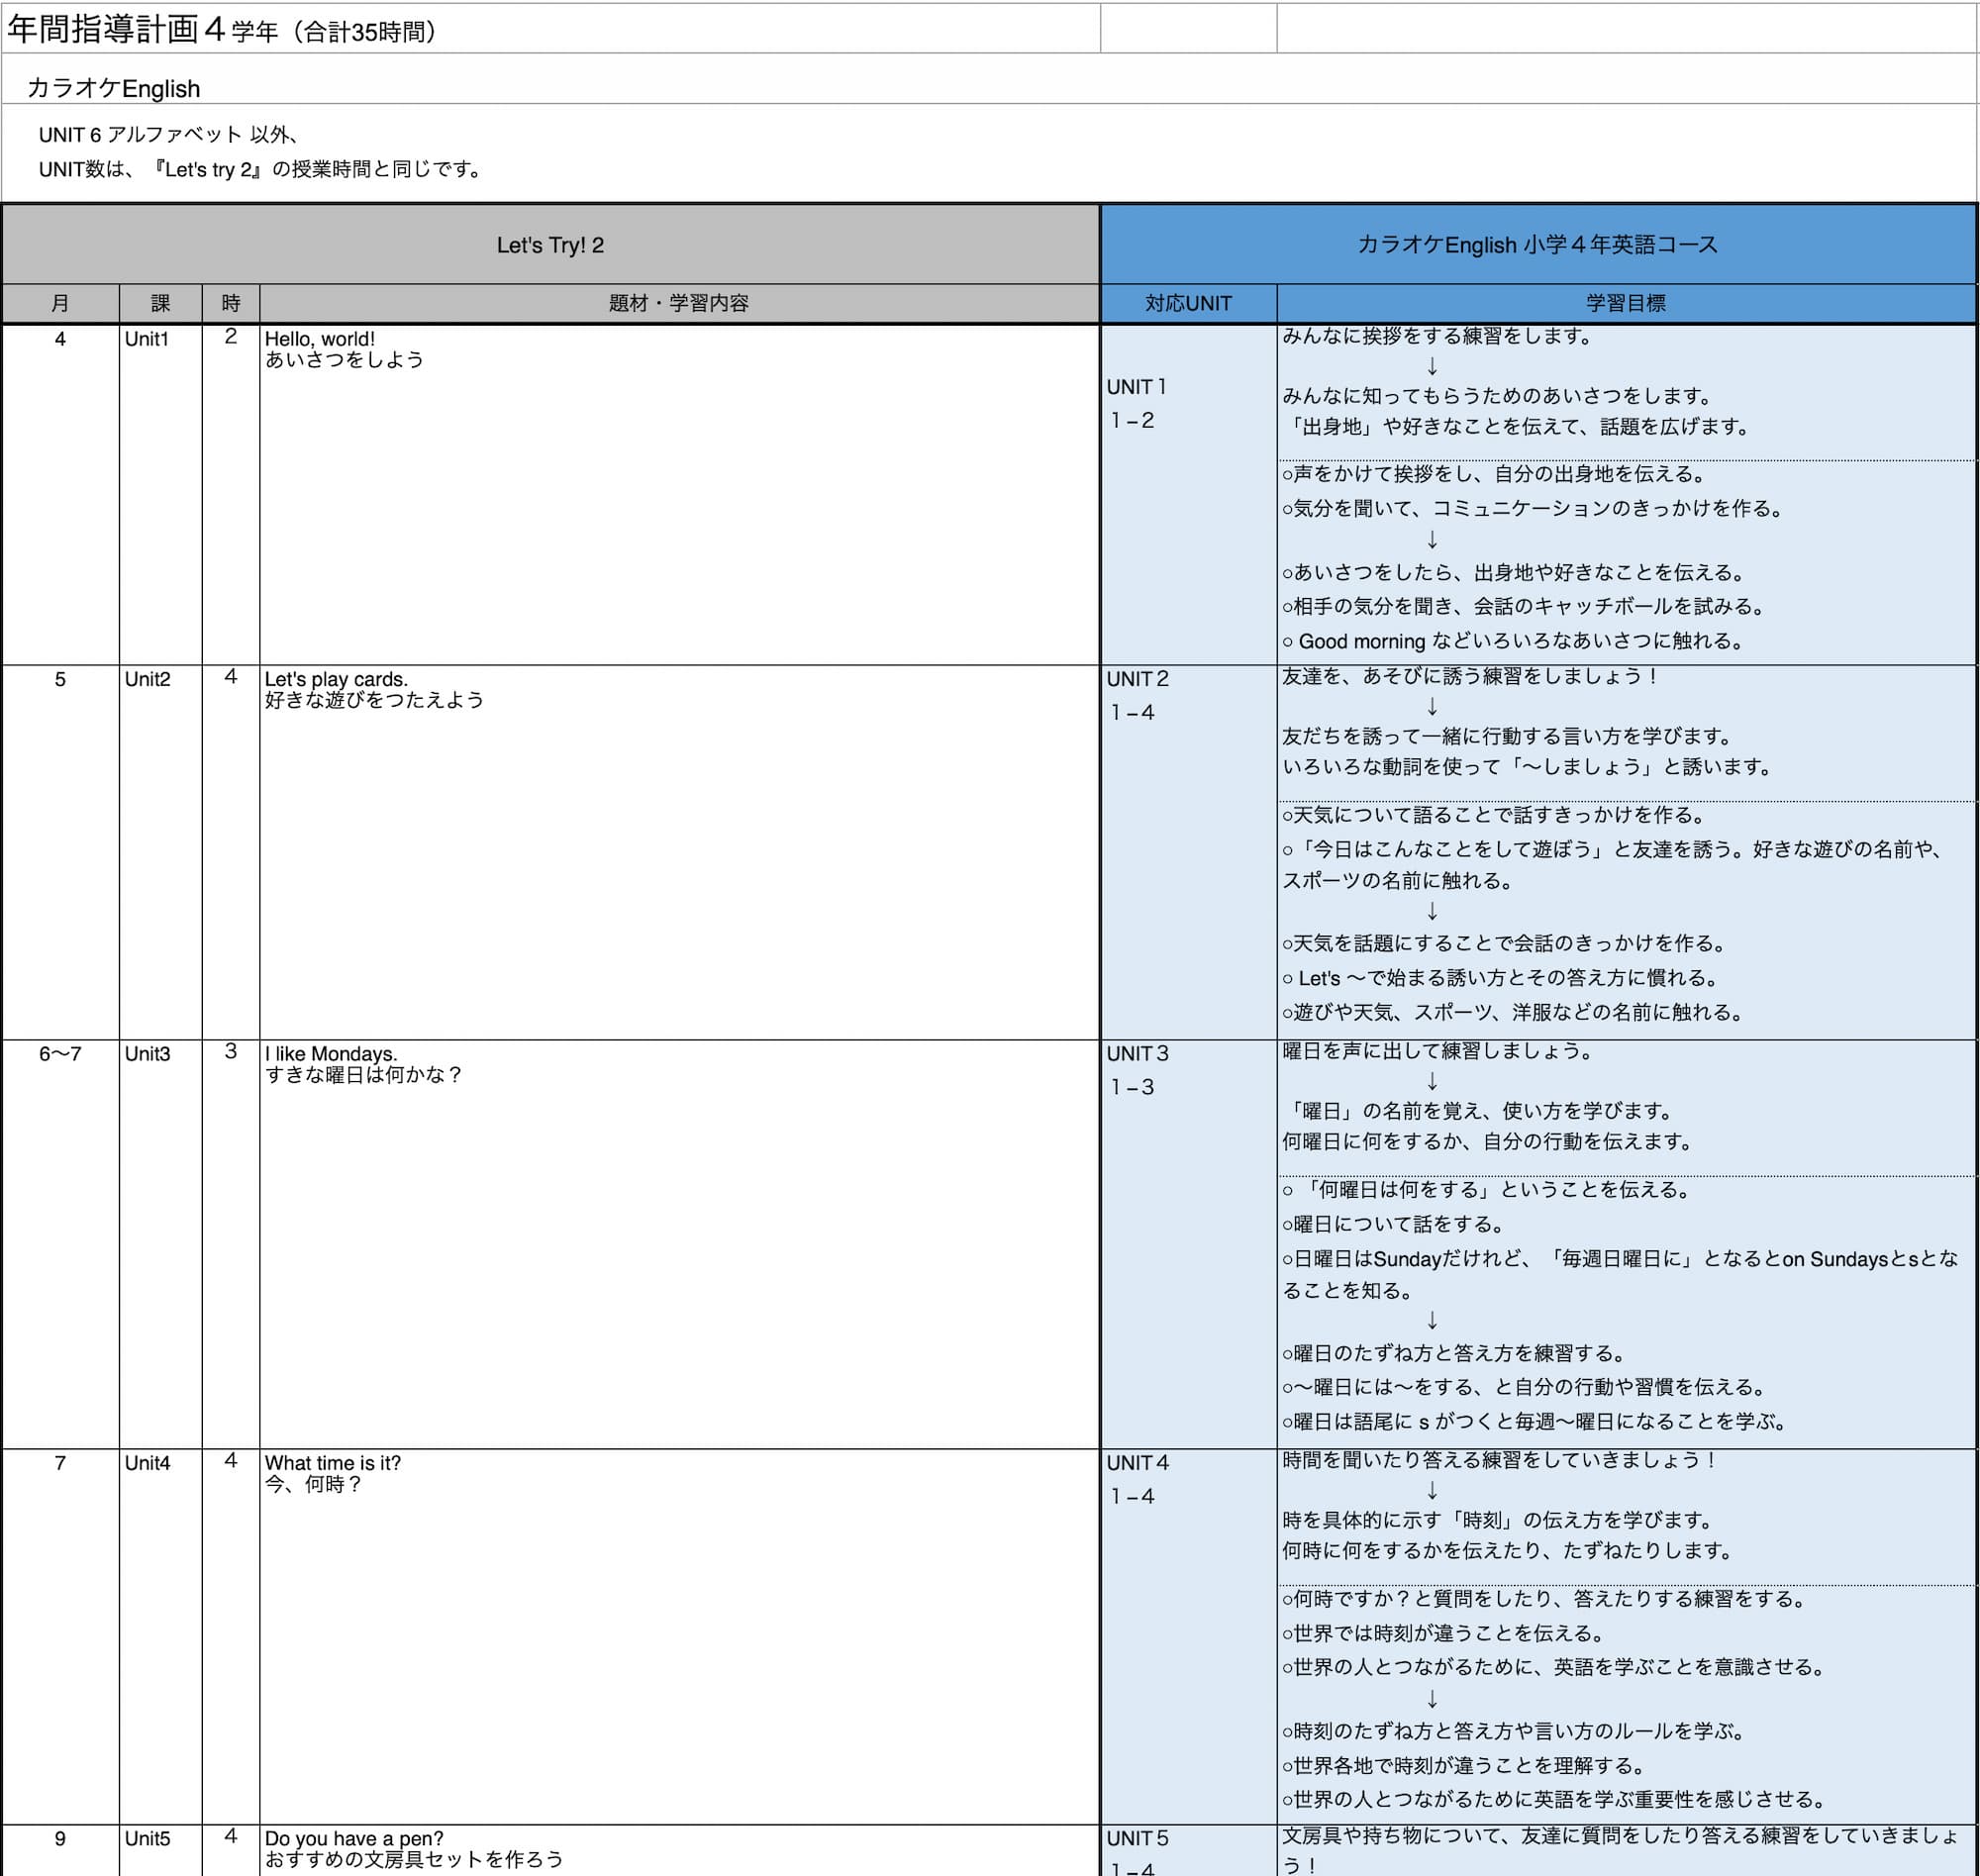Image resolution: width=1980 pixels, height=1876 pixels.
Task: Select the line mentioning 'Good morning'
Action: point(1516,641)
